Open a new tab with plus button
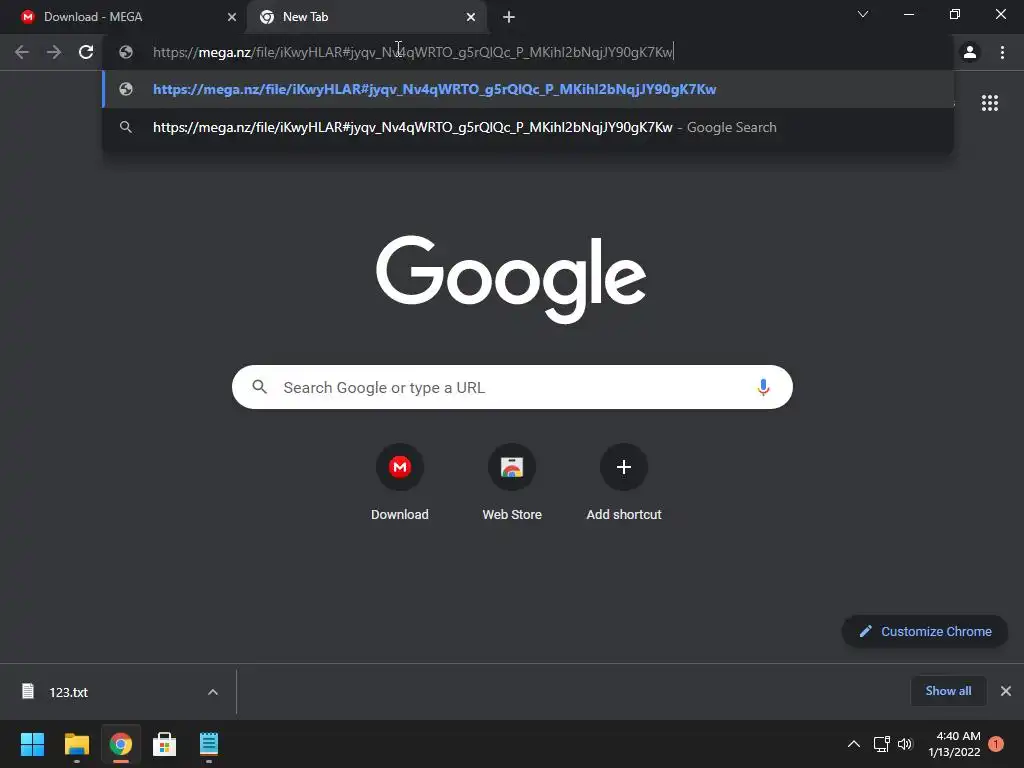 (x=509, y=17)
